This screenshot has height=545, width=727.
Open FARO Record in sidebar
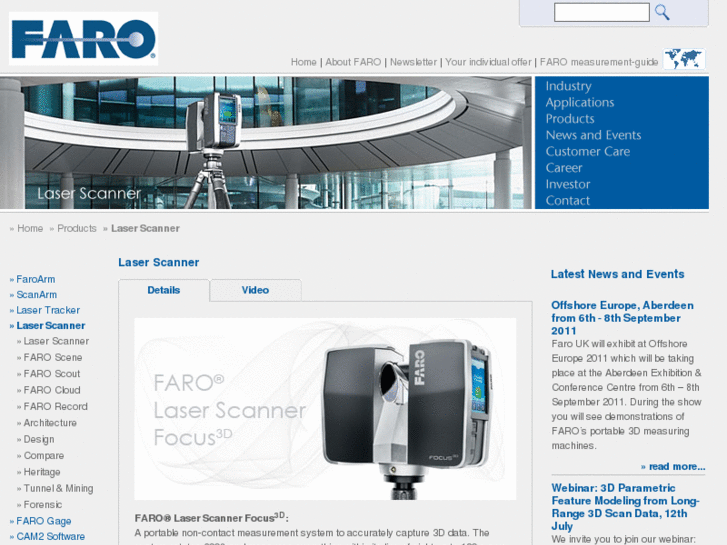55,406
